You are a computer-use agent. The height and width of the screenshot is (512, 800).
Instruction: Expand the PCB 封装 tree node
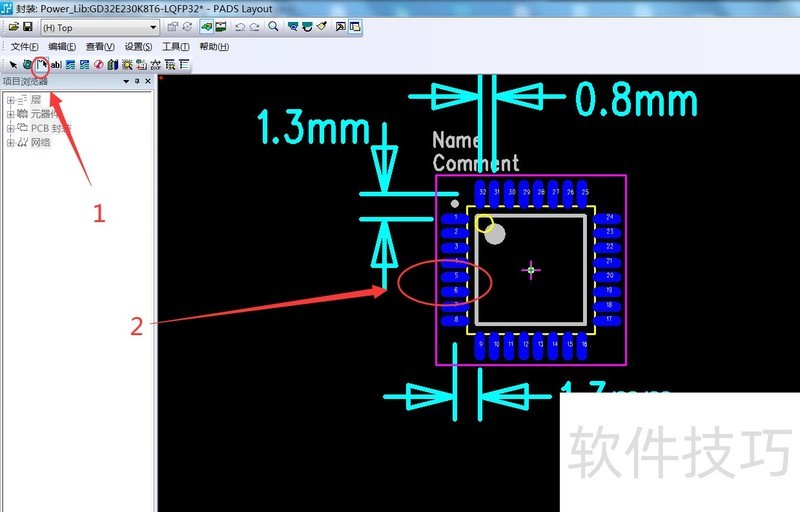click(x=10, y=129)
